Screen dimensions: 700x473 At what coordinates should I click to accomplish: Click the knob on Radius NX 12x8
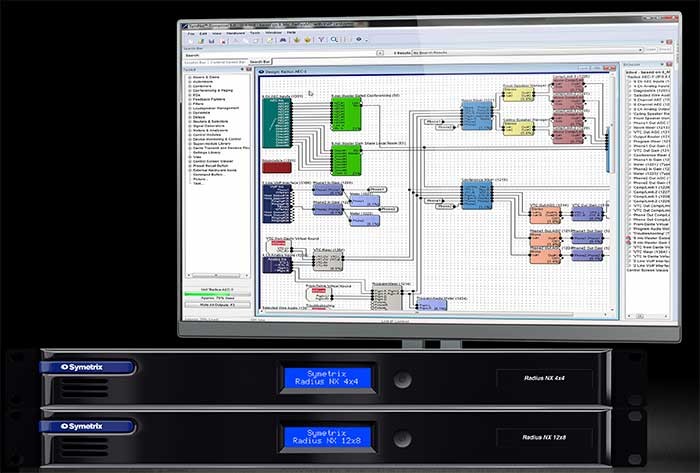point(402,438)
